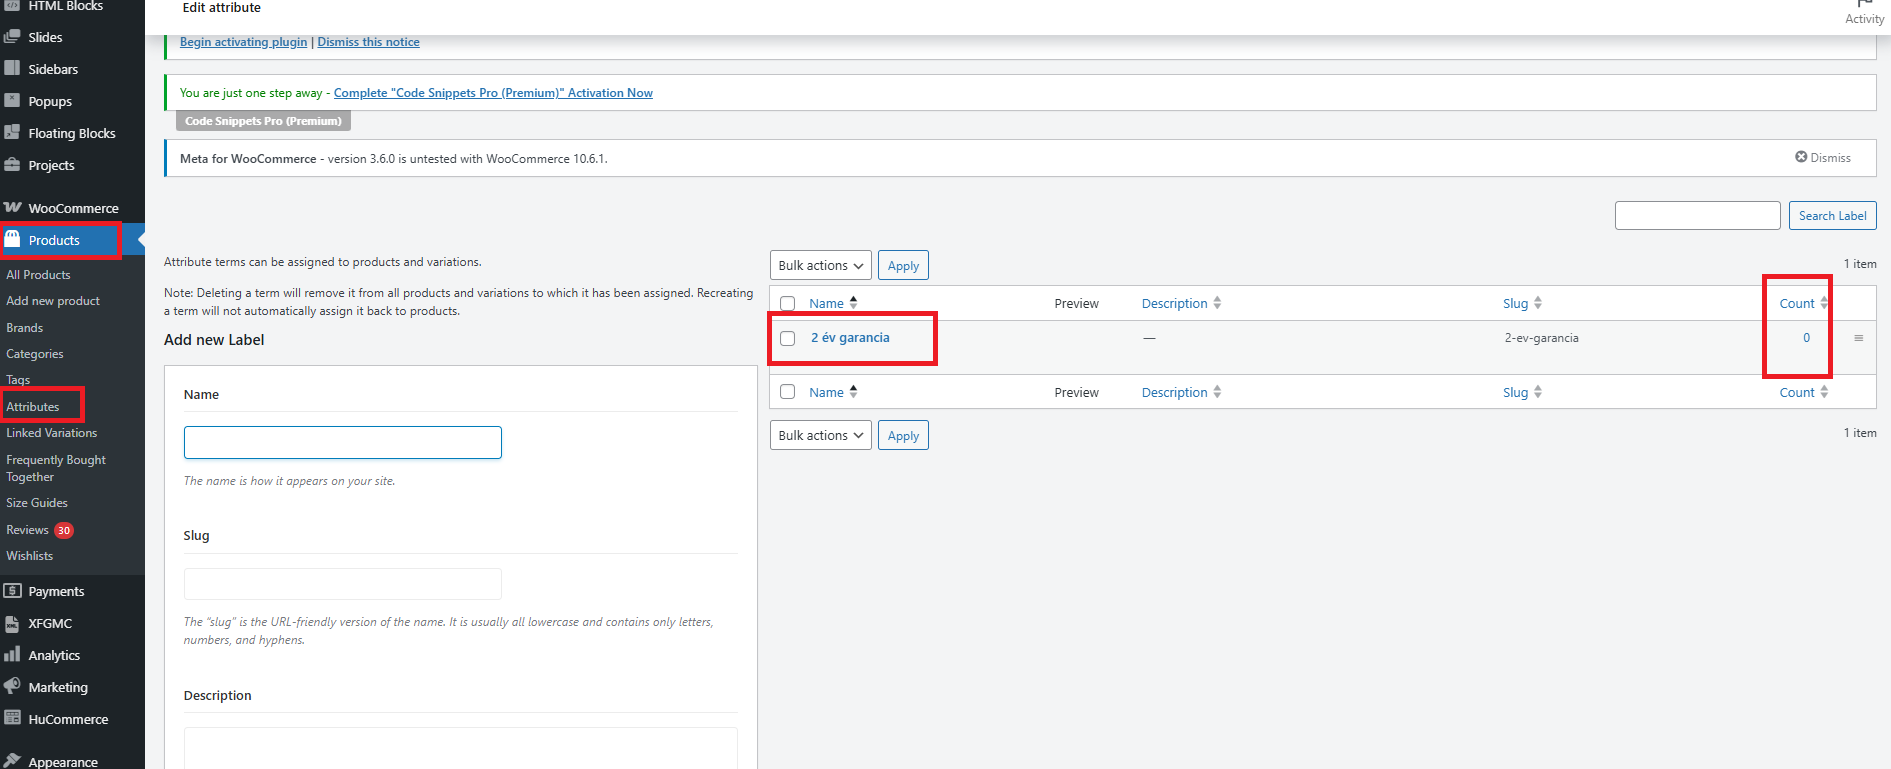The height and width of the screenshot is (769, 1891).
Task: Click sort arrows beside bottom Name header
Action: point(853,392)
